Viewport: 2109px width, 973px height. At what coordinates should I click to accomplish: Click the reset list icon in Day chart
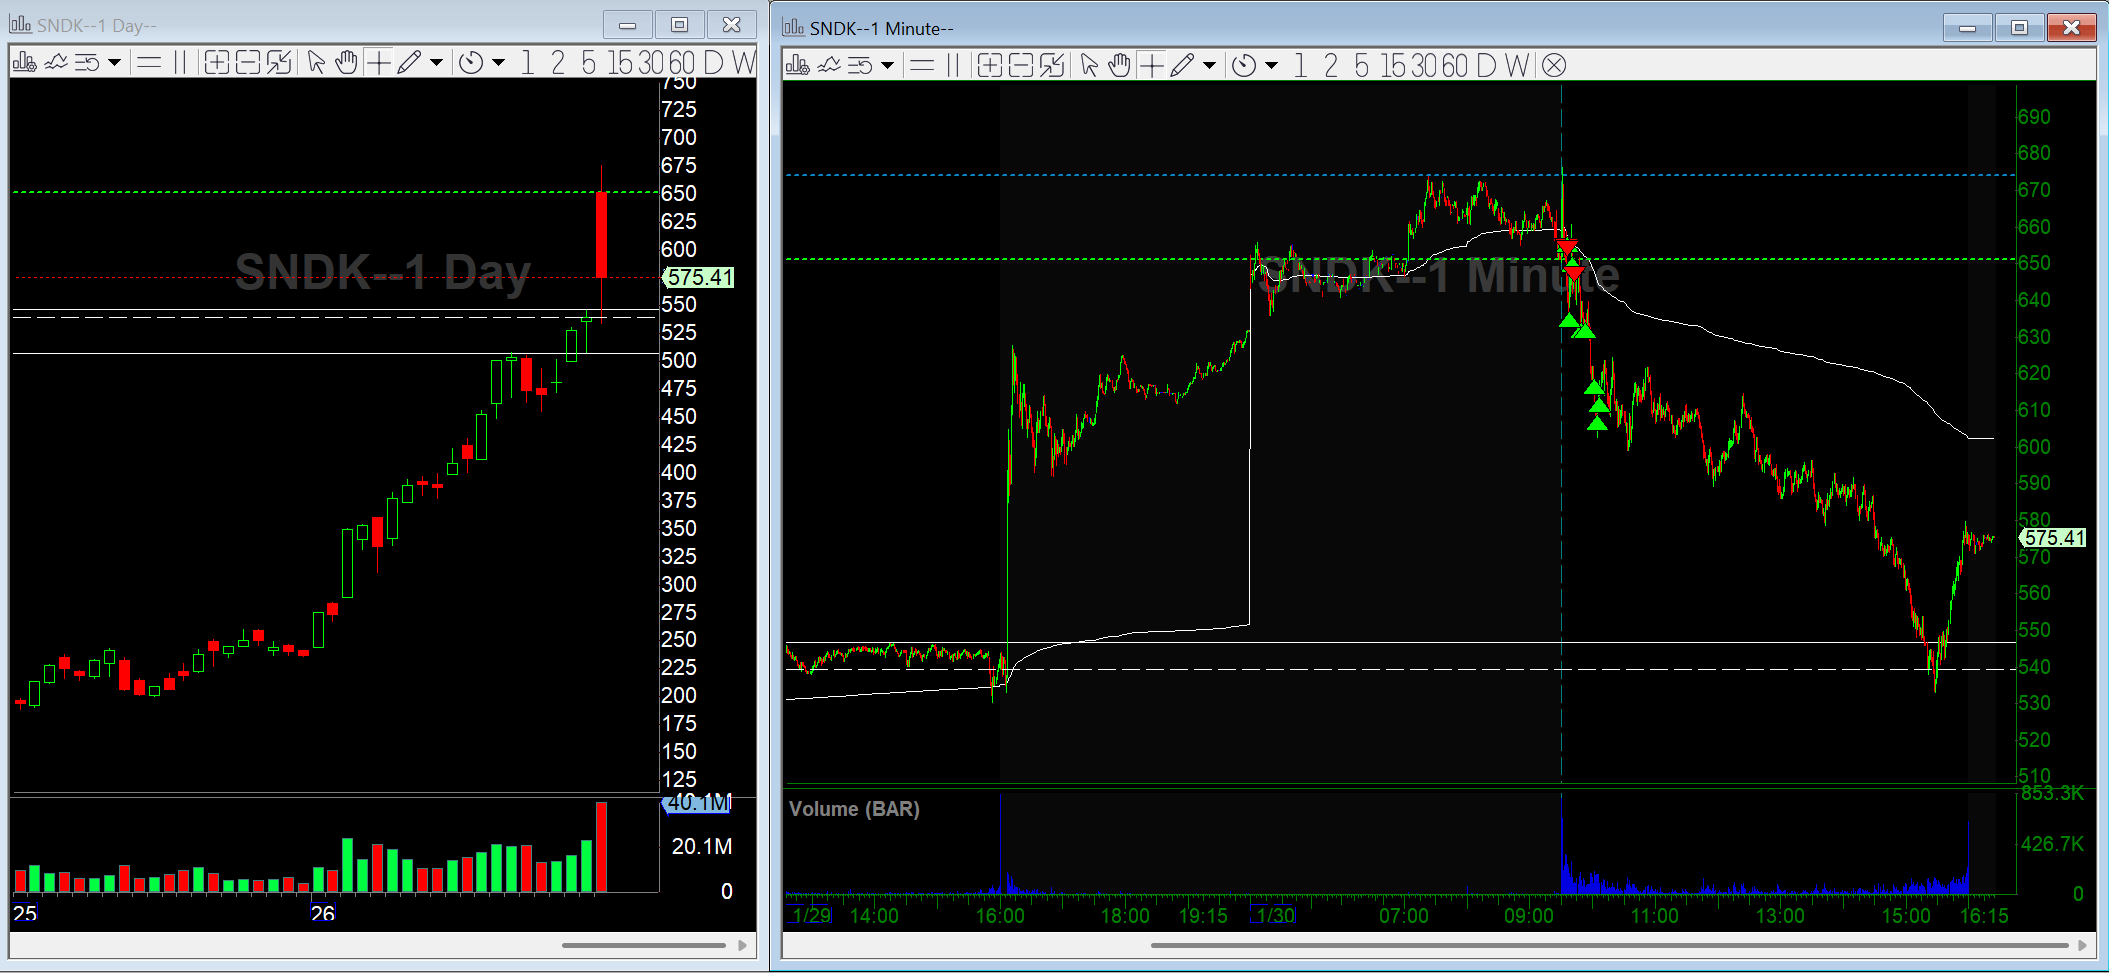pyautogui.click(x=88, y=63)
